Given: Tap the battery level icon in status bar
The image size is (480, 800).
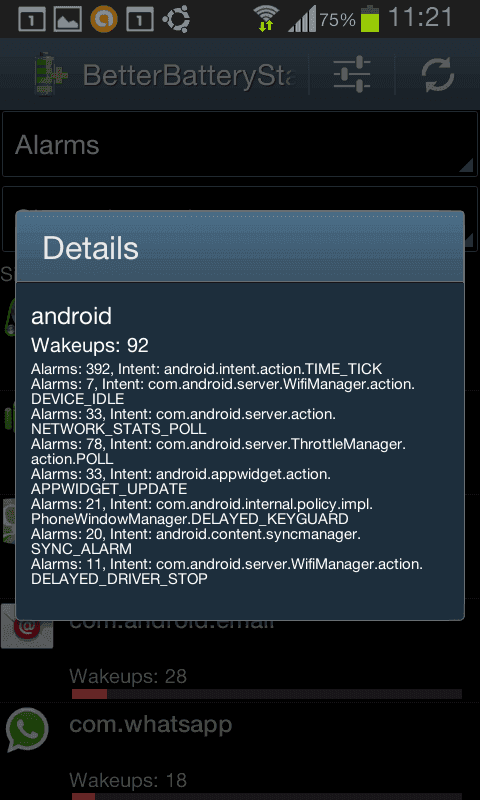Looking at the screenshot, I should (370, 20).
